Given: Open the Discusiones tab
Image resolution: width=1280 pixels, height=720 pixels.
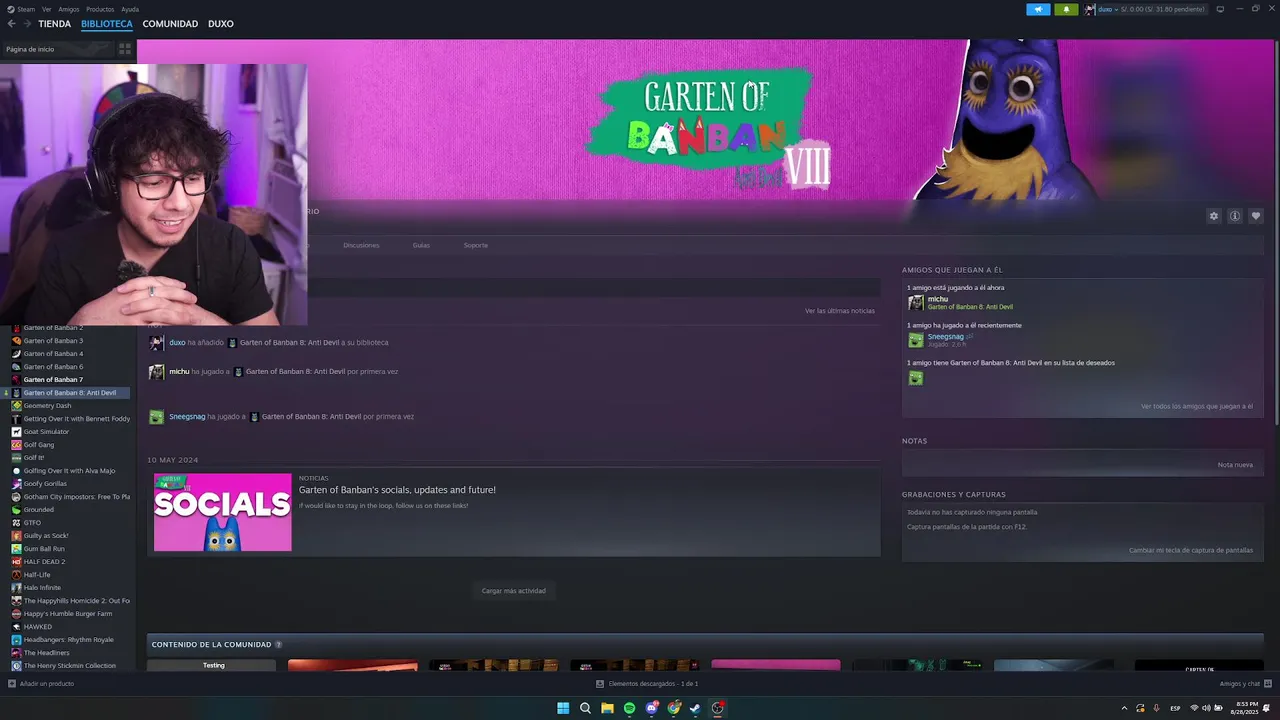Looking at the screenshot, I should [x=361, y=245].
